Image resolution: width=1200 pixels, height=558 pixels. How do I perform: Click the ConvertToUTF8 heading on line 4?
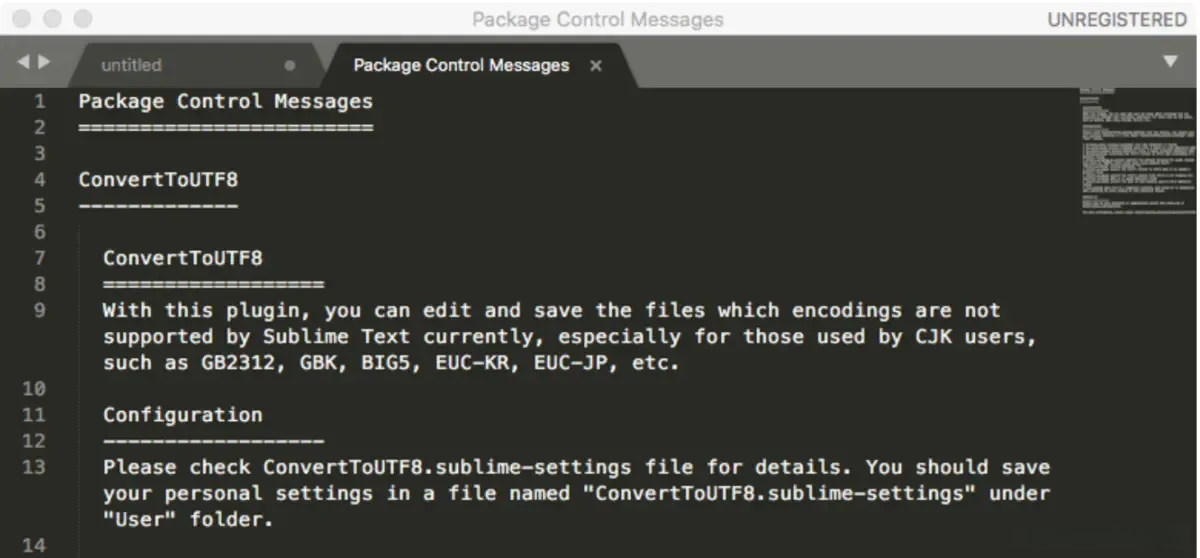[158, 180]
